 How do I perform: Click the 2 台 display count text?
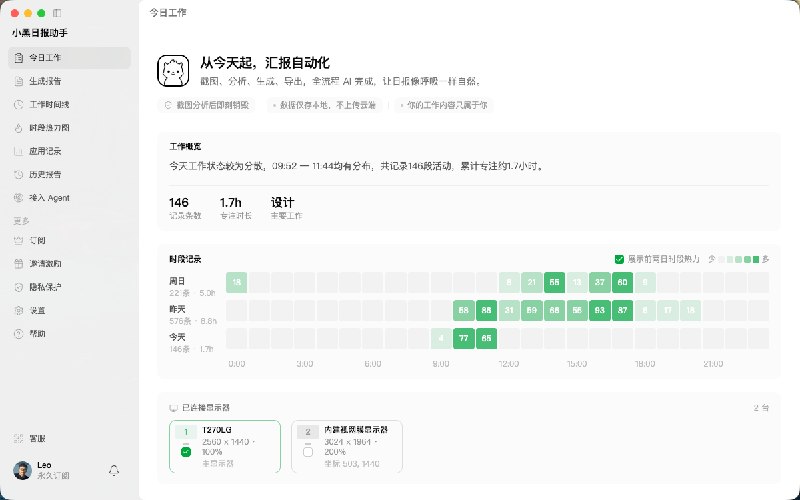point(761,408)
